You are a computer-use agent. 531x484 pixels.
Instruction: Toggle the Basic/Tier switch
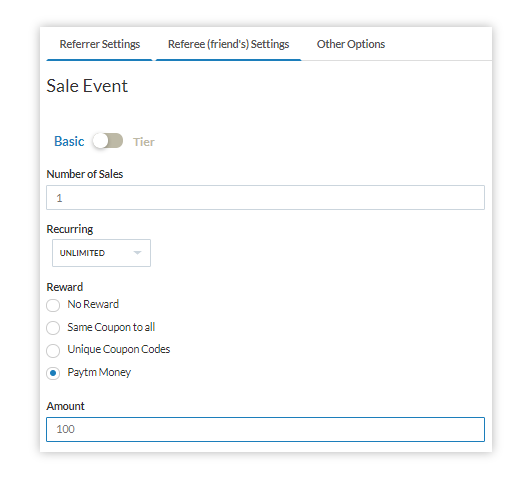click(108, 141)
